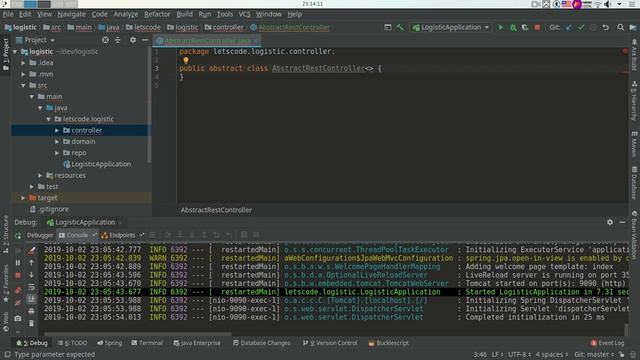Select .gitignore file in project tree
This screenshot has width=640, height=360.
49,209
